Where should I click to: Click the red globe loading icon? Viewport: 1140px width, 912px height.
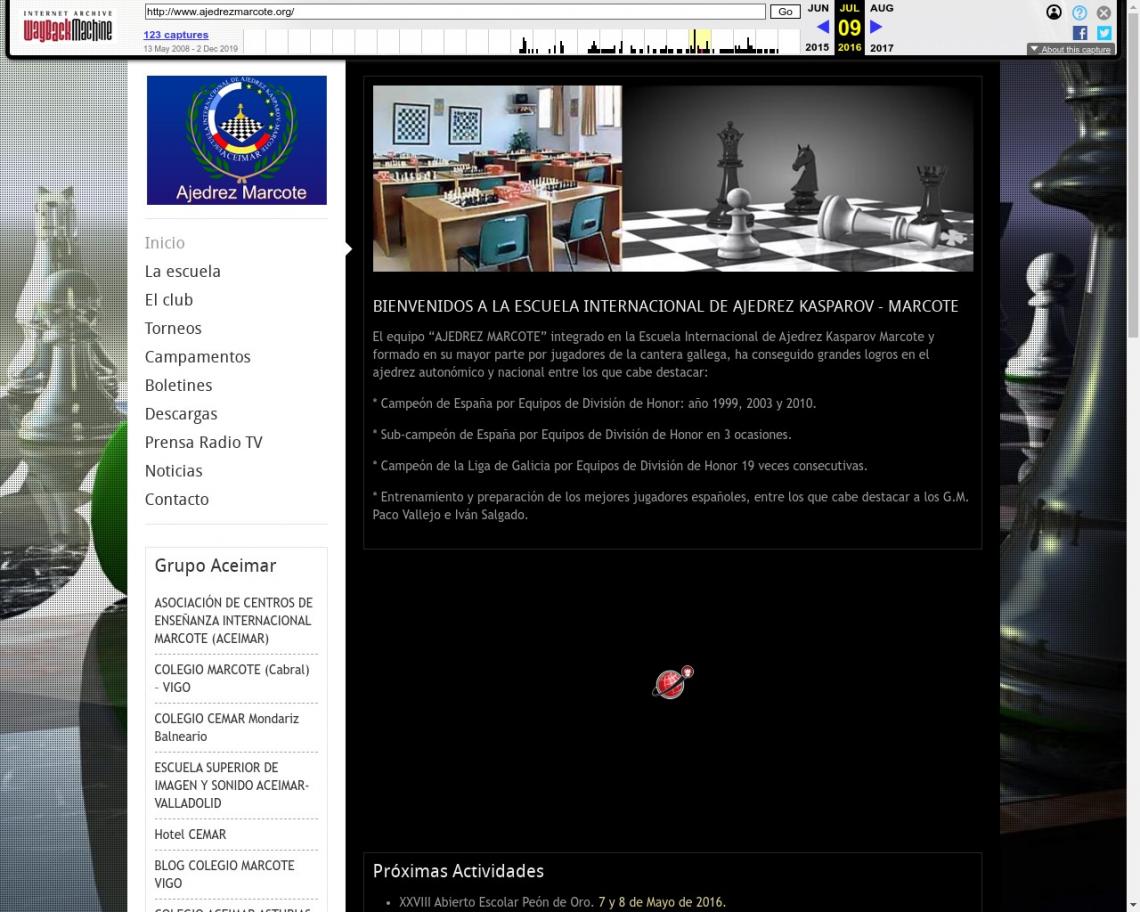(x=673, y=682)
